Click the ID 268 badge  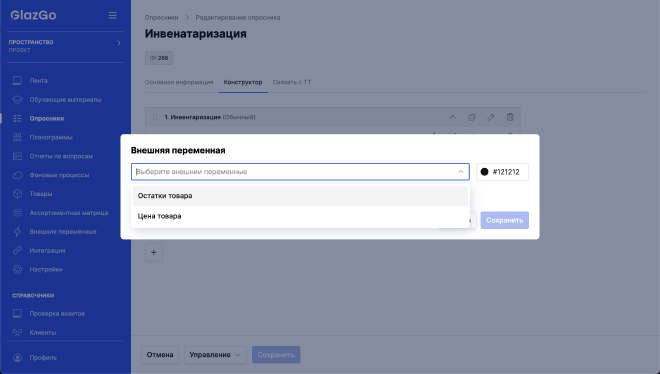point(159,58)
